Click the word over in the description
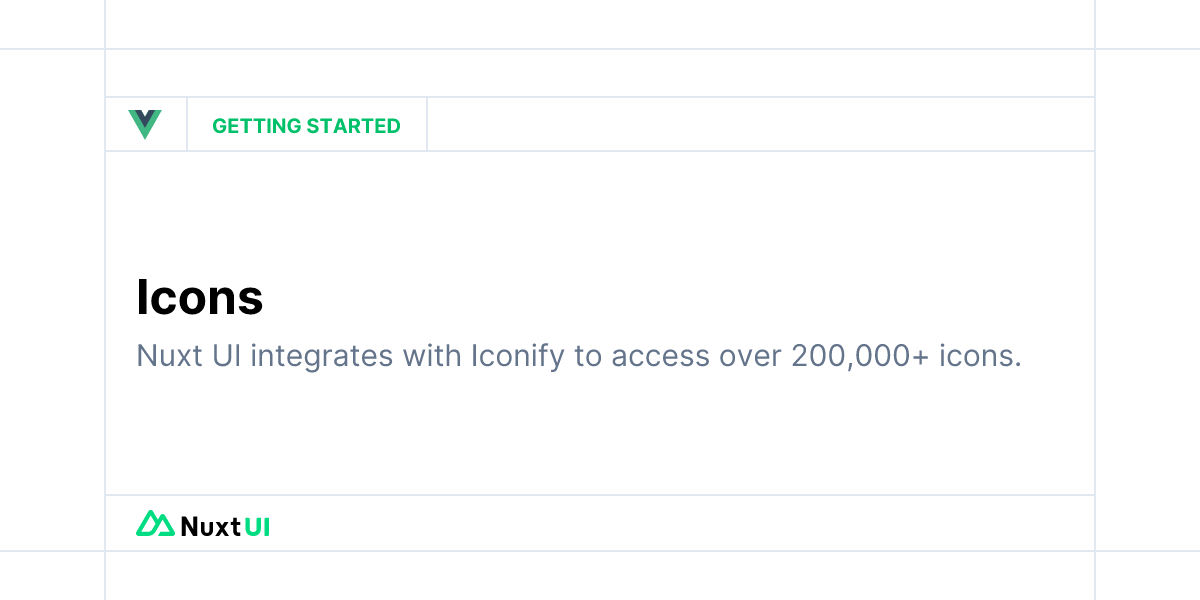The width and height of the screenshot is (1200, 600). coord(750,358)
